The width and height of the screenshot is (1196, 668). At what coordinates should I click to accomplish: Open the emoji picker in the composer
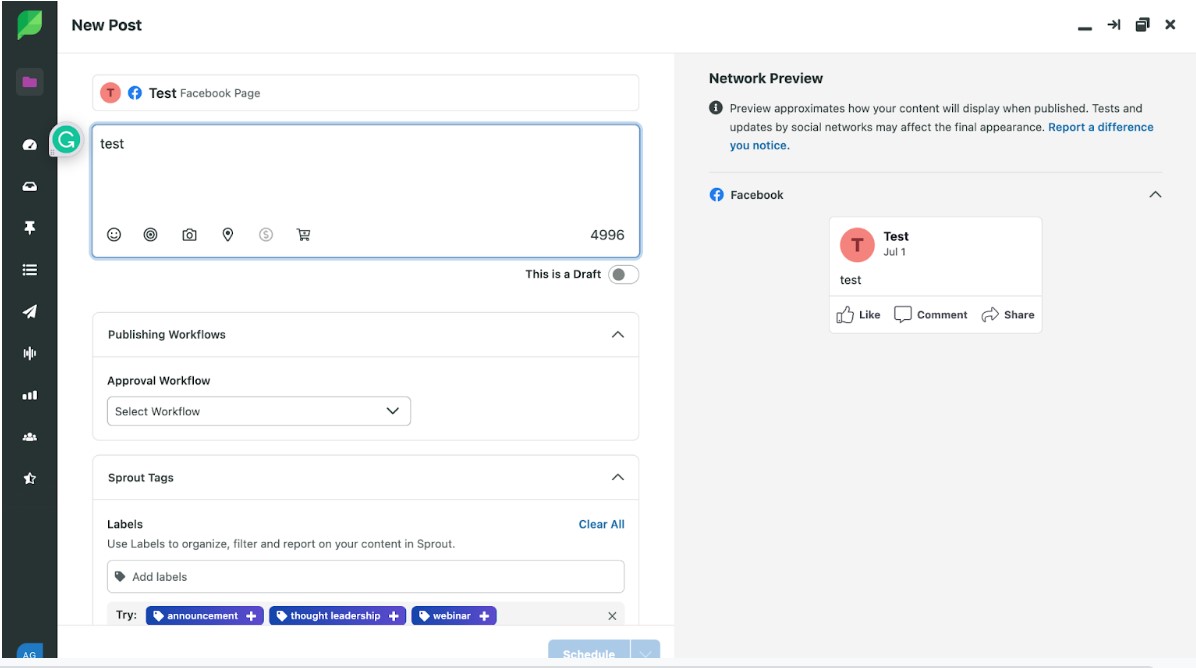click(114, 234)
